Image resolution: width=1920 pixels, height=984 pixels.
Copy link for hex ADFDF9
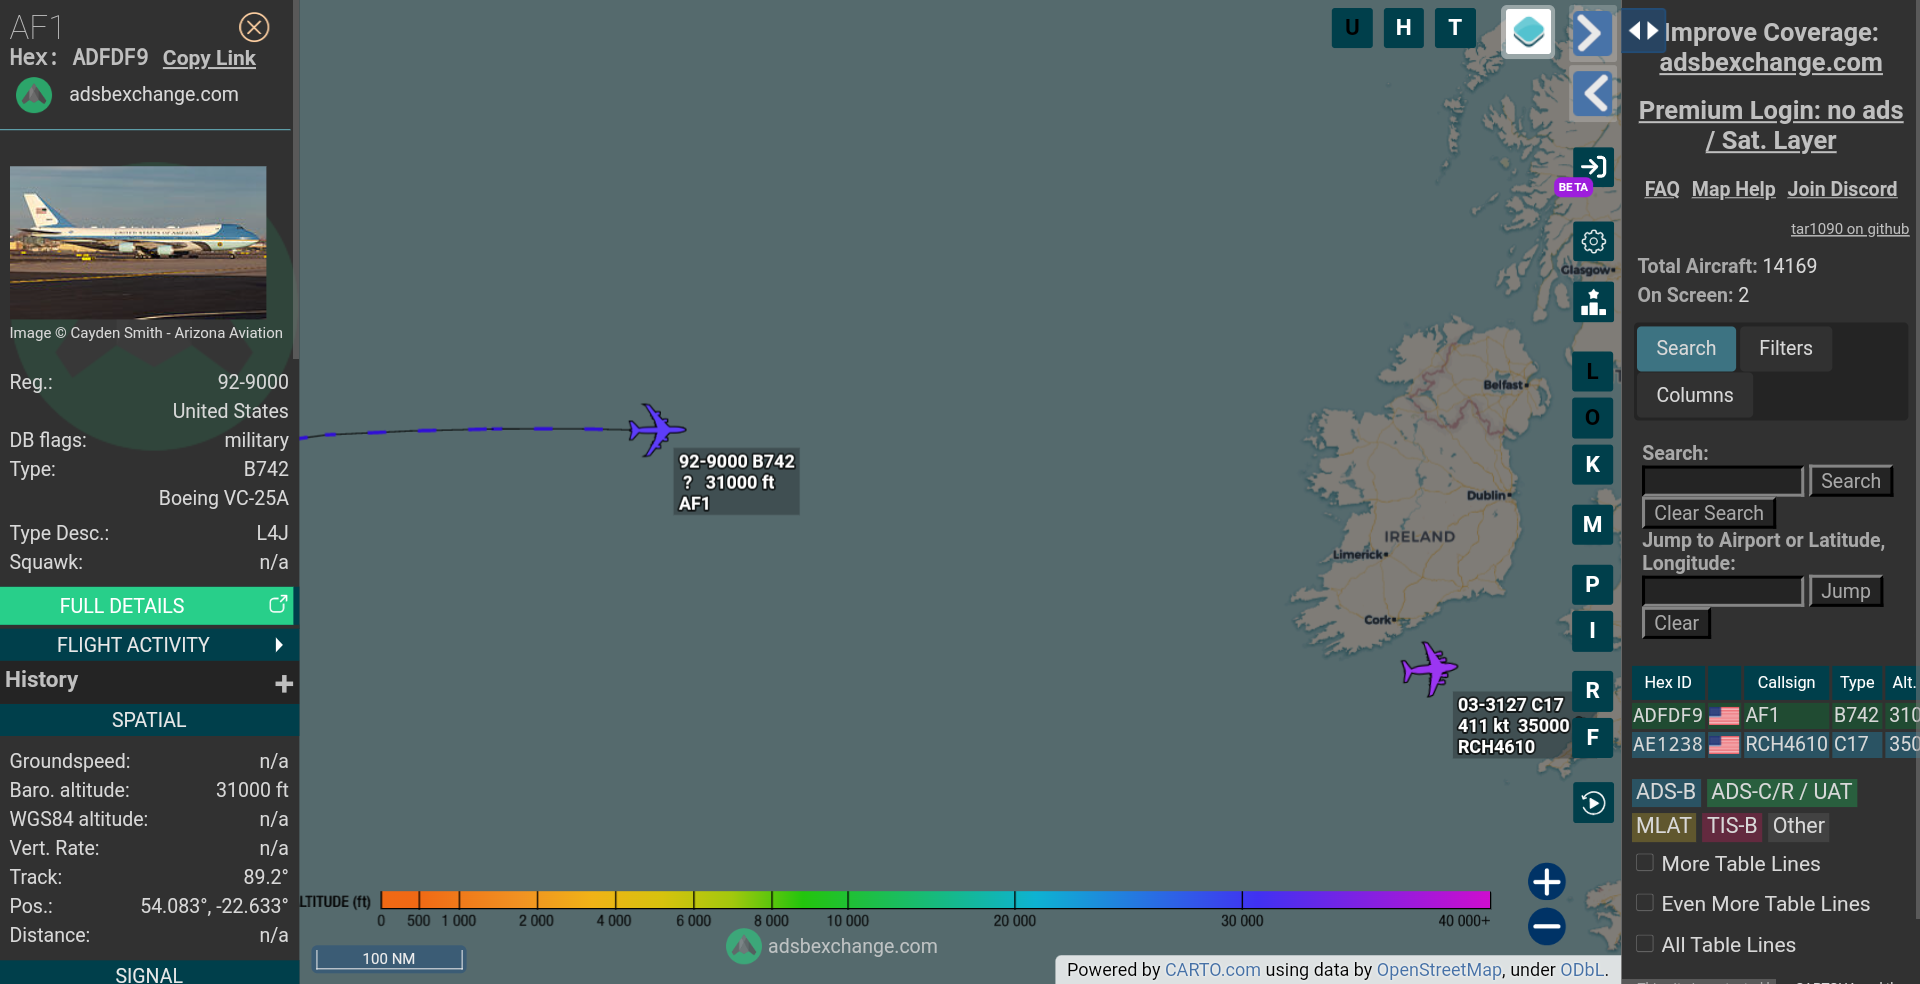[209, 58]
